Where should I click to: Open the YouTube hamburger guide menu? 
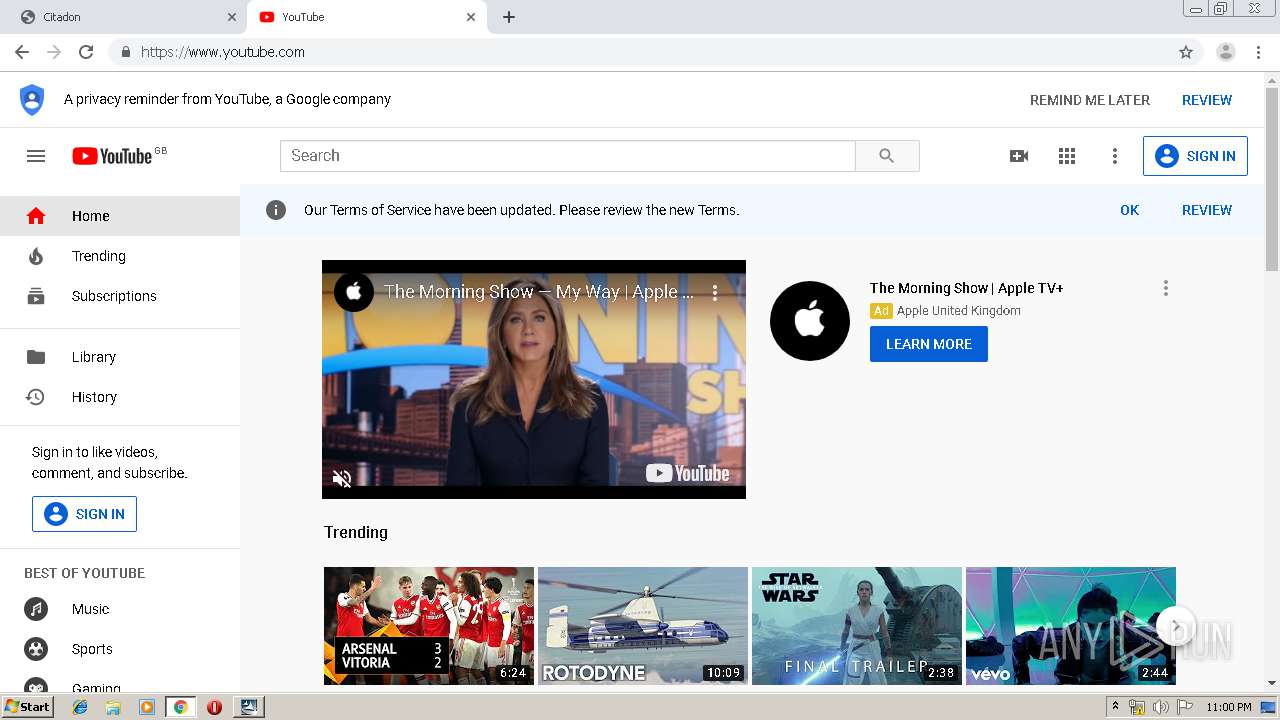(36, 156)
